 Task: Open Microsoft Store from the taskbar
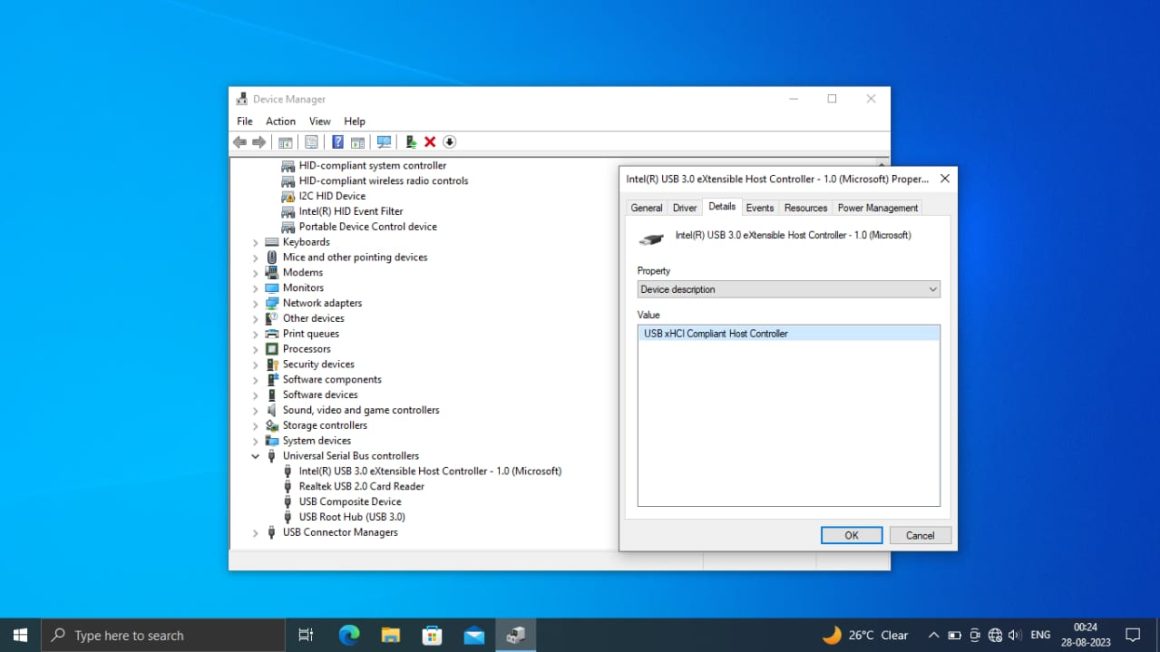coord(432,635)
